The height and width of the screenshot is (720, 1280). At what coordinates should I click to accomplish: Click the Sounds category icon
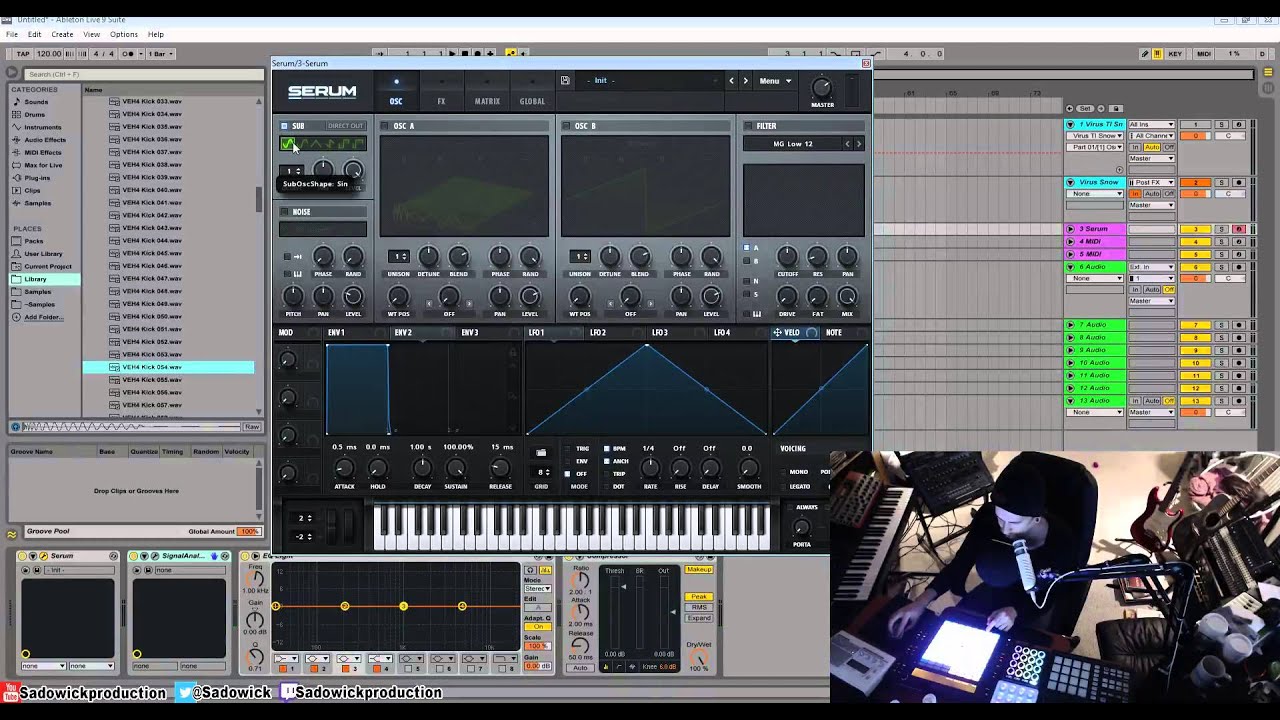pos(16,102)
